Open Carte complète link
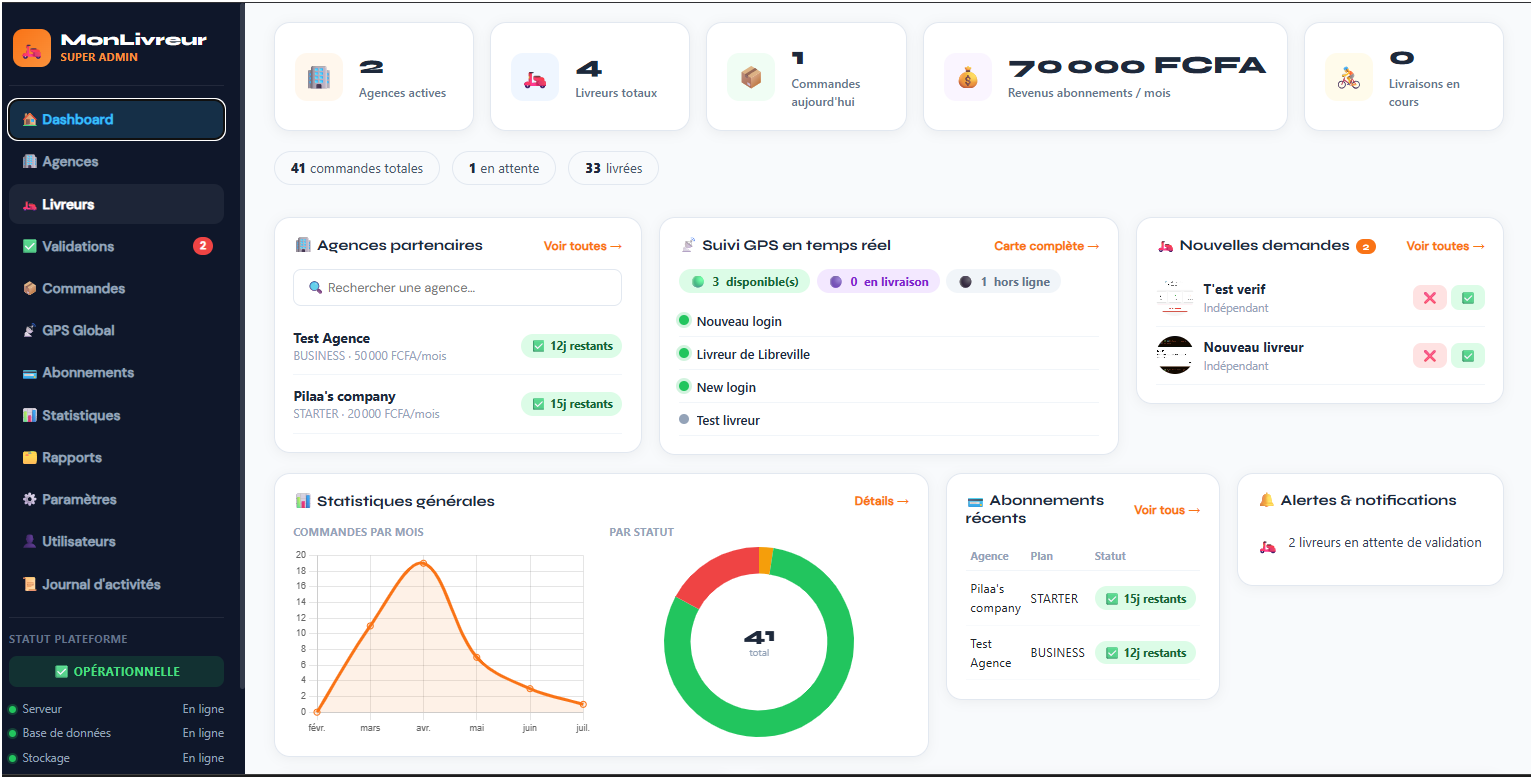The width and height of the screenshot is (1533, 779). click(x=1046, y=246)
